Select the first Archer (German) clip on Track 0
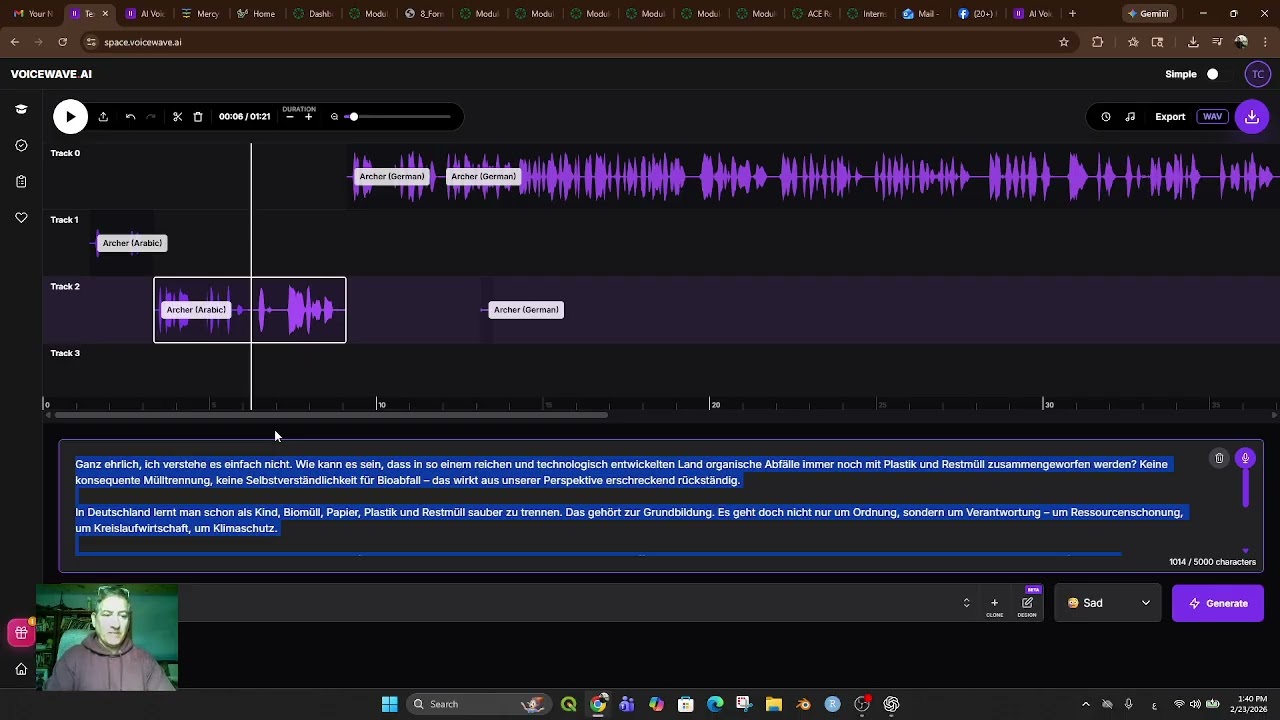 pyautogui.click(x=392, y=177)
